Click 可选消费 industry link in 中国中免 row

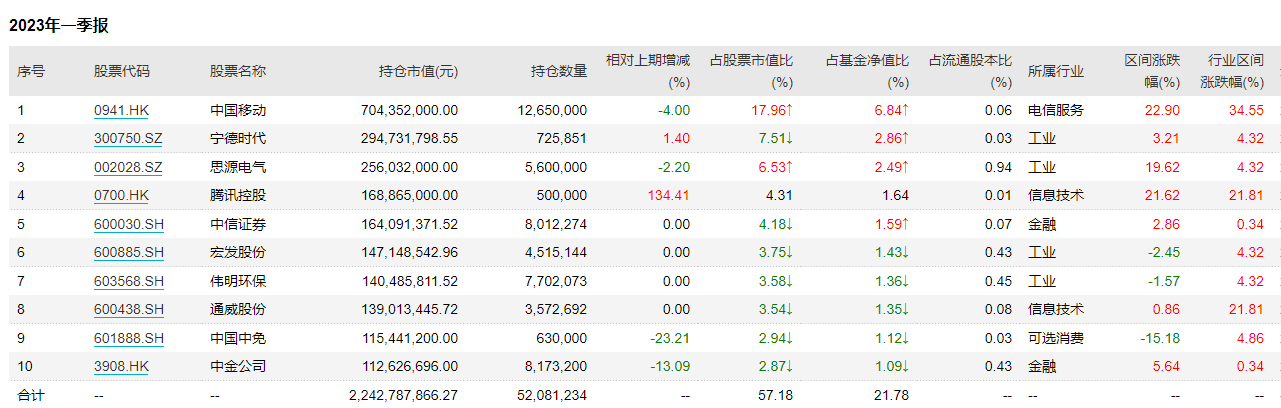tap(1056, 338)
